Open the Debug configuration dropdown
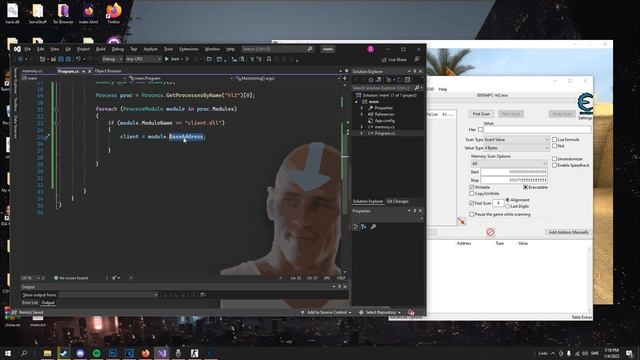Screen dimensions: 640x360 112,59
